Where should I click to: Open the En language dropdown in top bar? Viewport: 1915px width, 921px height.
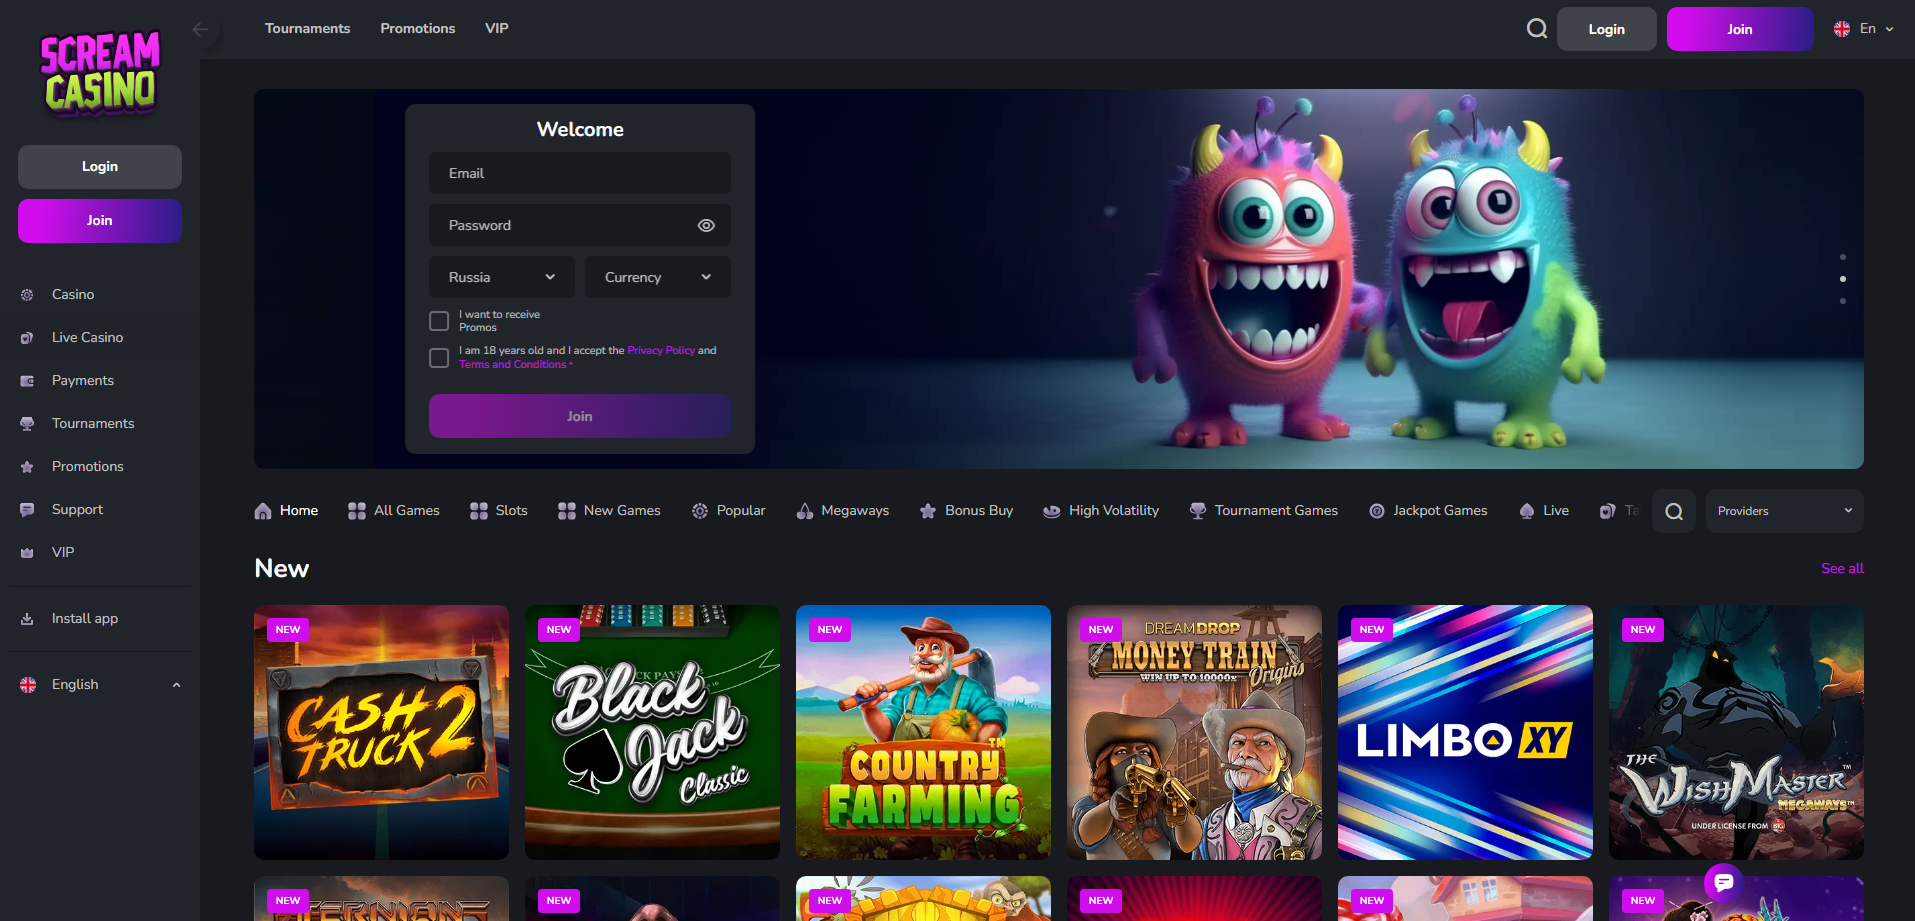[1864, 29]
